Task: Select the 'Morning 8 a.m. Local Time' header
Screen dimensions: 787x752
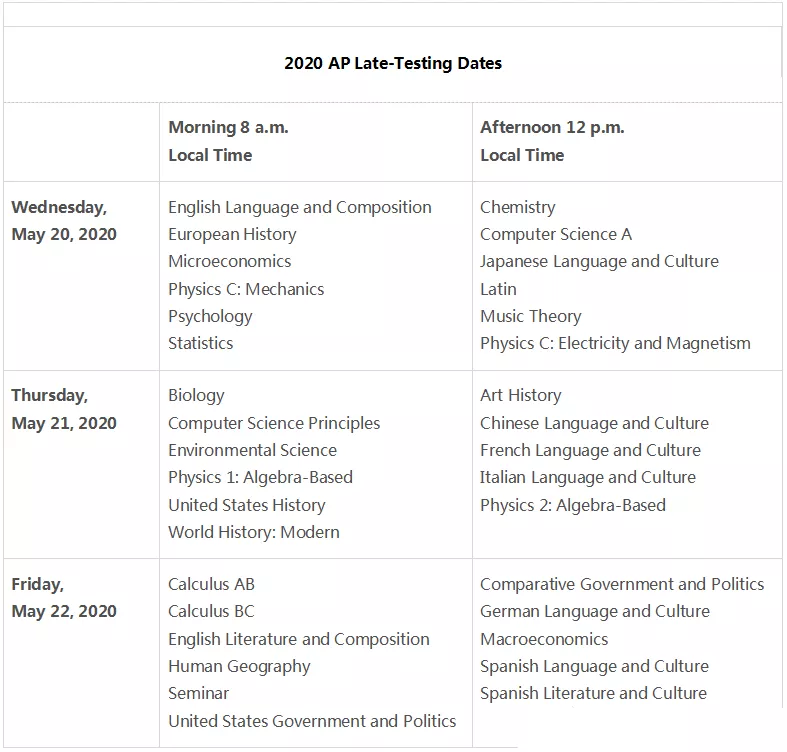Action: click(228, 141)
